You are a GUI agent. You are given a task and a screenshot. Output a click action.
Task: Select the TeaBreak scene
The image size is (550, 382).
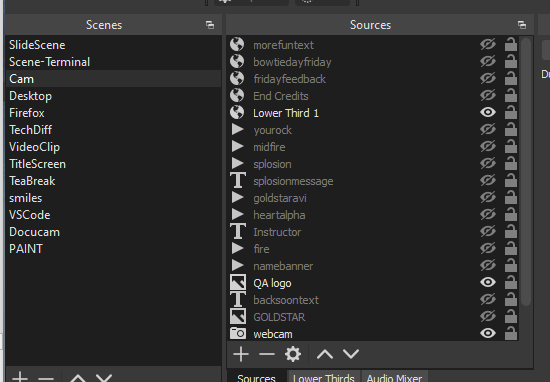click(114, 181)
